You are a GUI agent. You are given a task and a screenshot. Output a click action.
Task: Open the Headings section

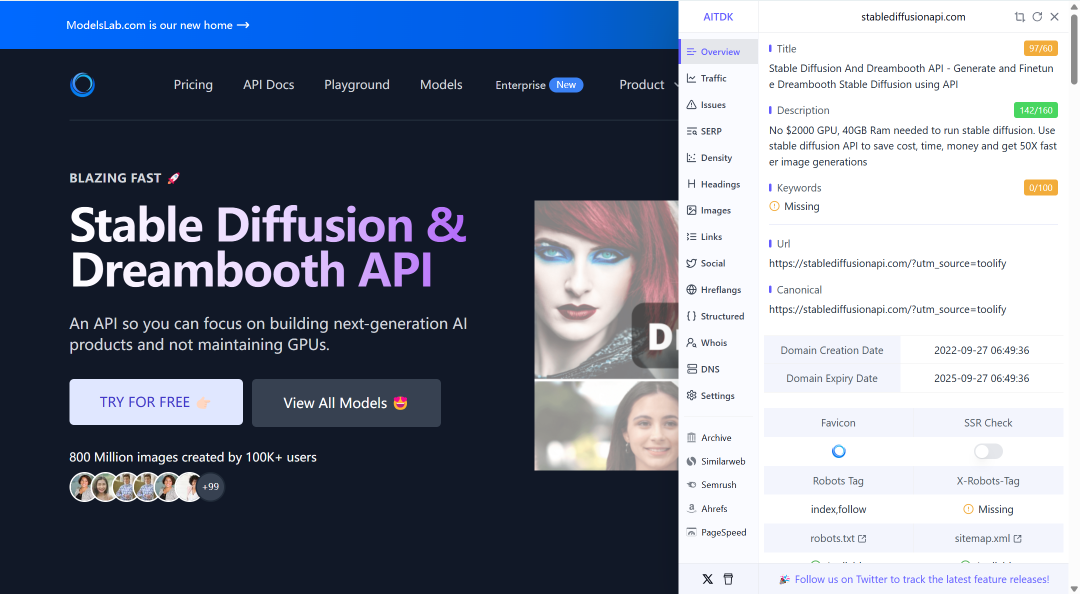coord(718,184)
